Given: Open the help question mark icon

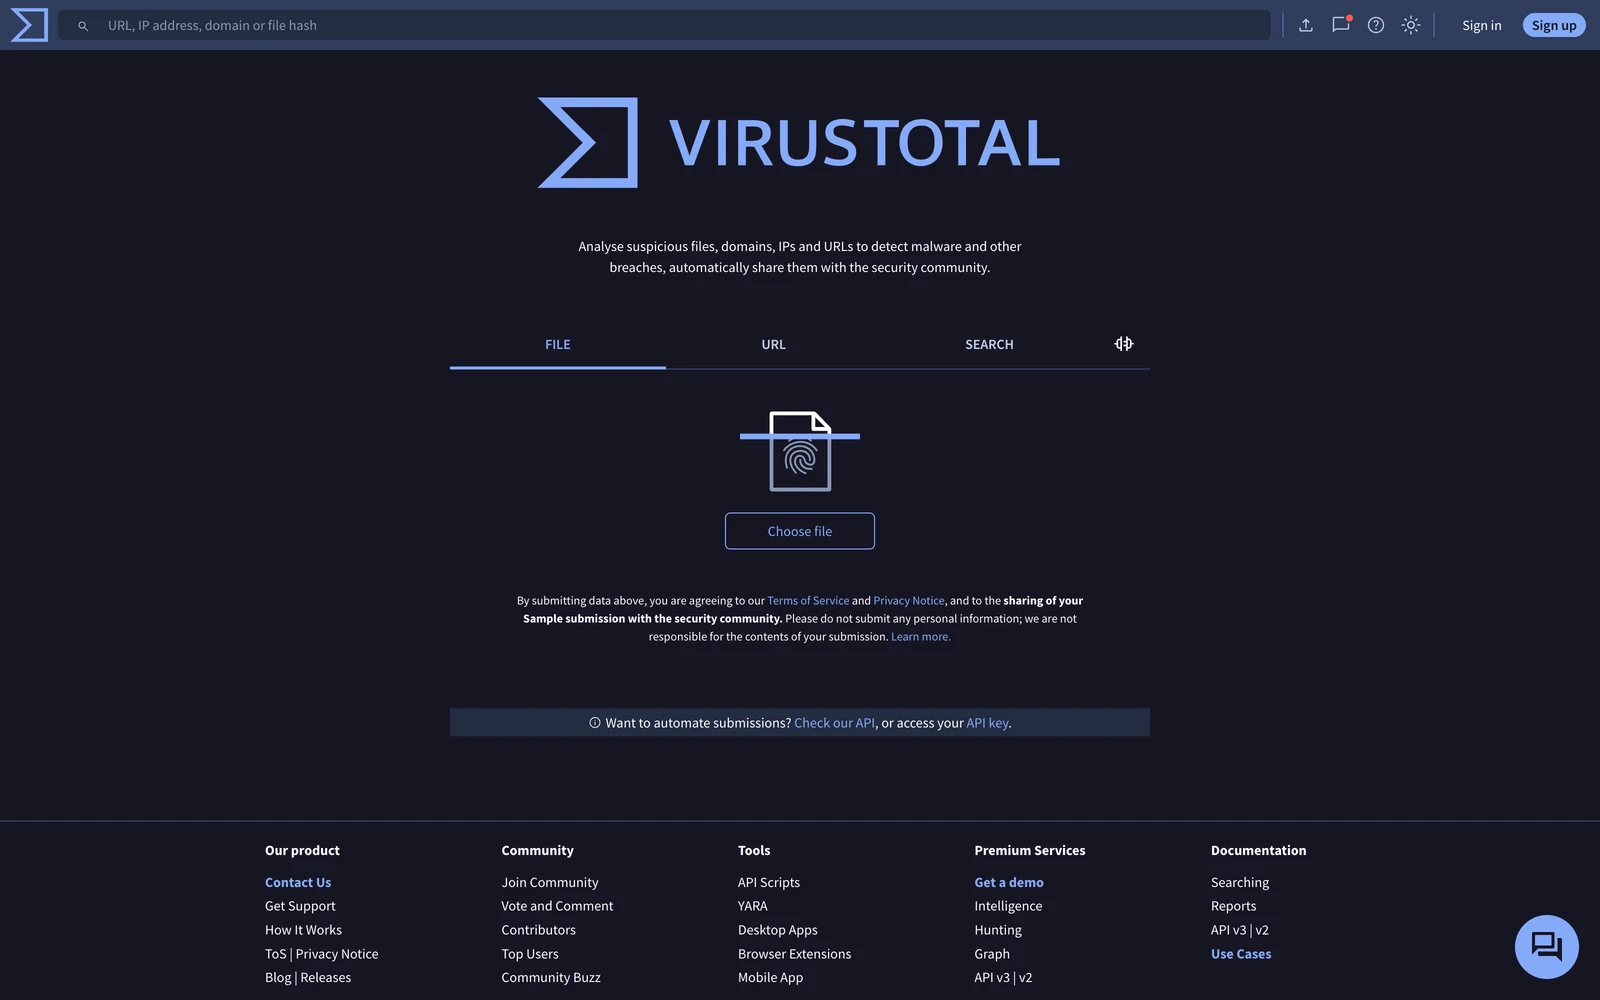Looking at the screenshot, I should (1376, 25).
